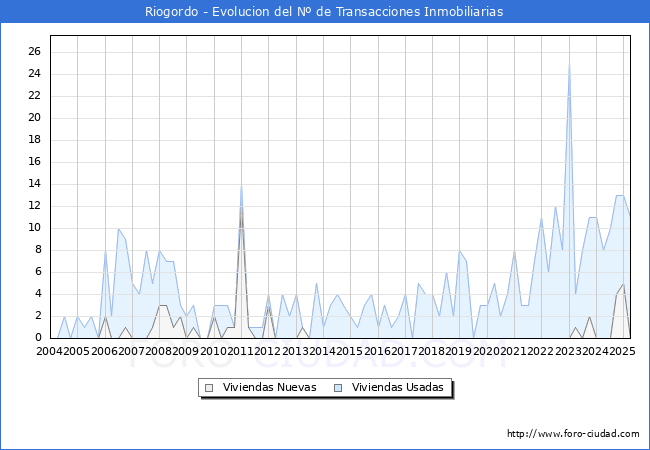This screenshot has width=650, height=450.
Task: Click the x-axis year label 2025
Action: (x=623, y=351)
